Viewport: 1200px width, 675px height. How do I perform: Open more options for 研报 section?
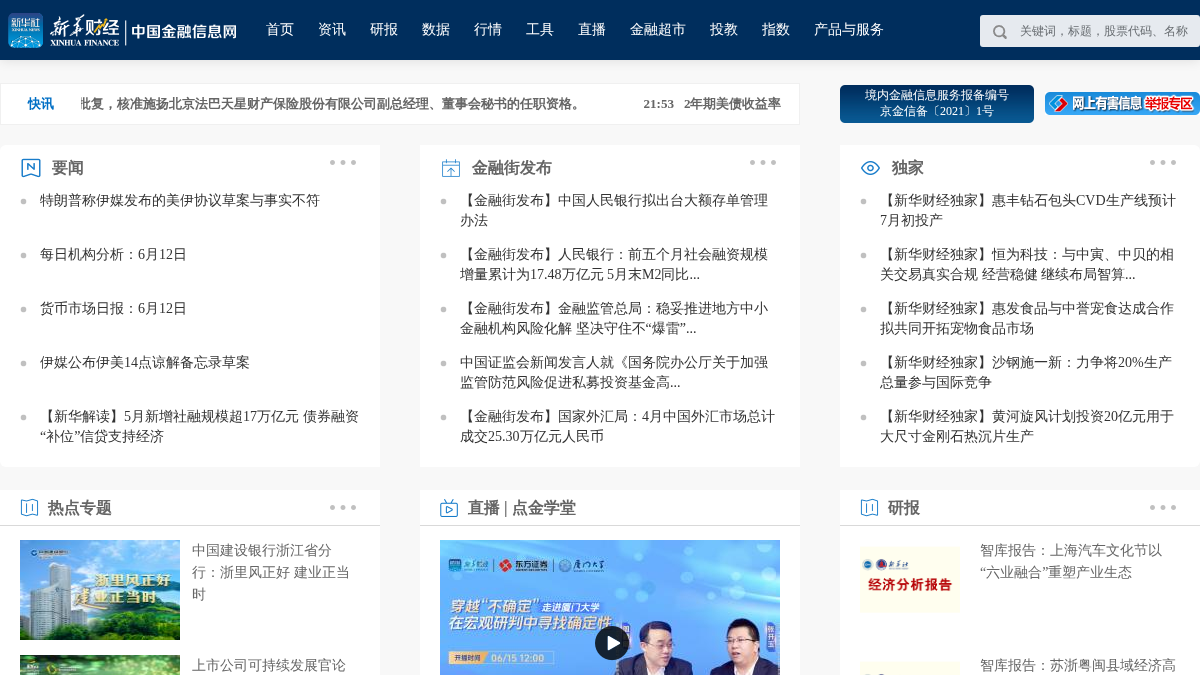[x=1163, y=507]
